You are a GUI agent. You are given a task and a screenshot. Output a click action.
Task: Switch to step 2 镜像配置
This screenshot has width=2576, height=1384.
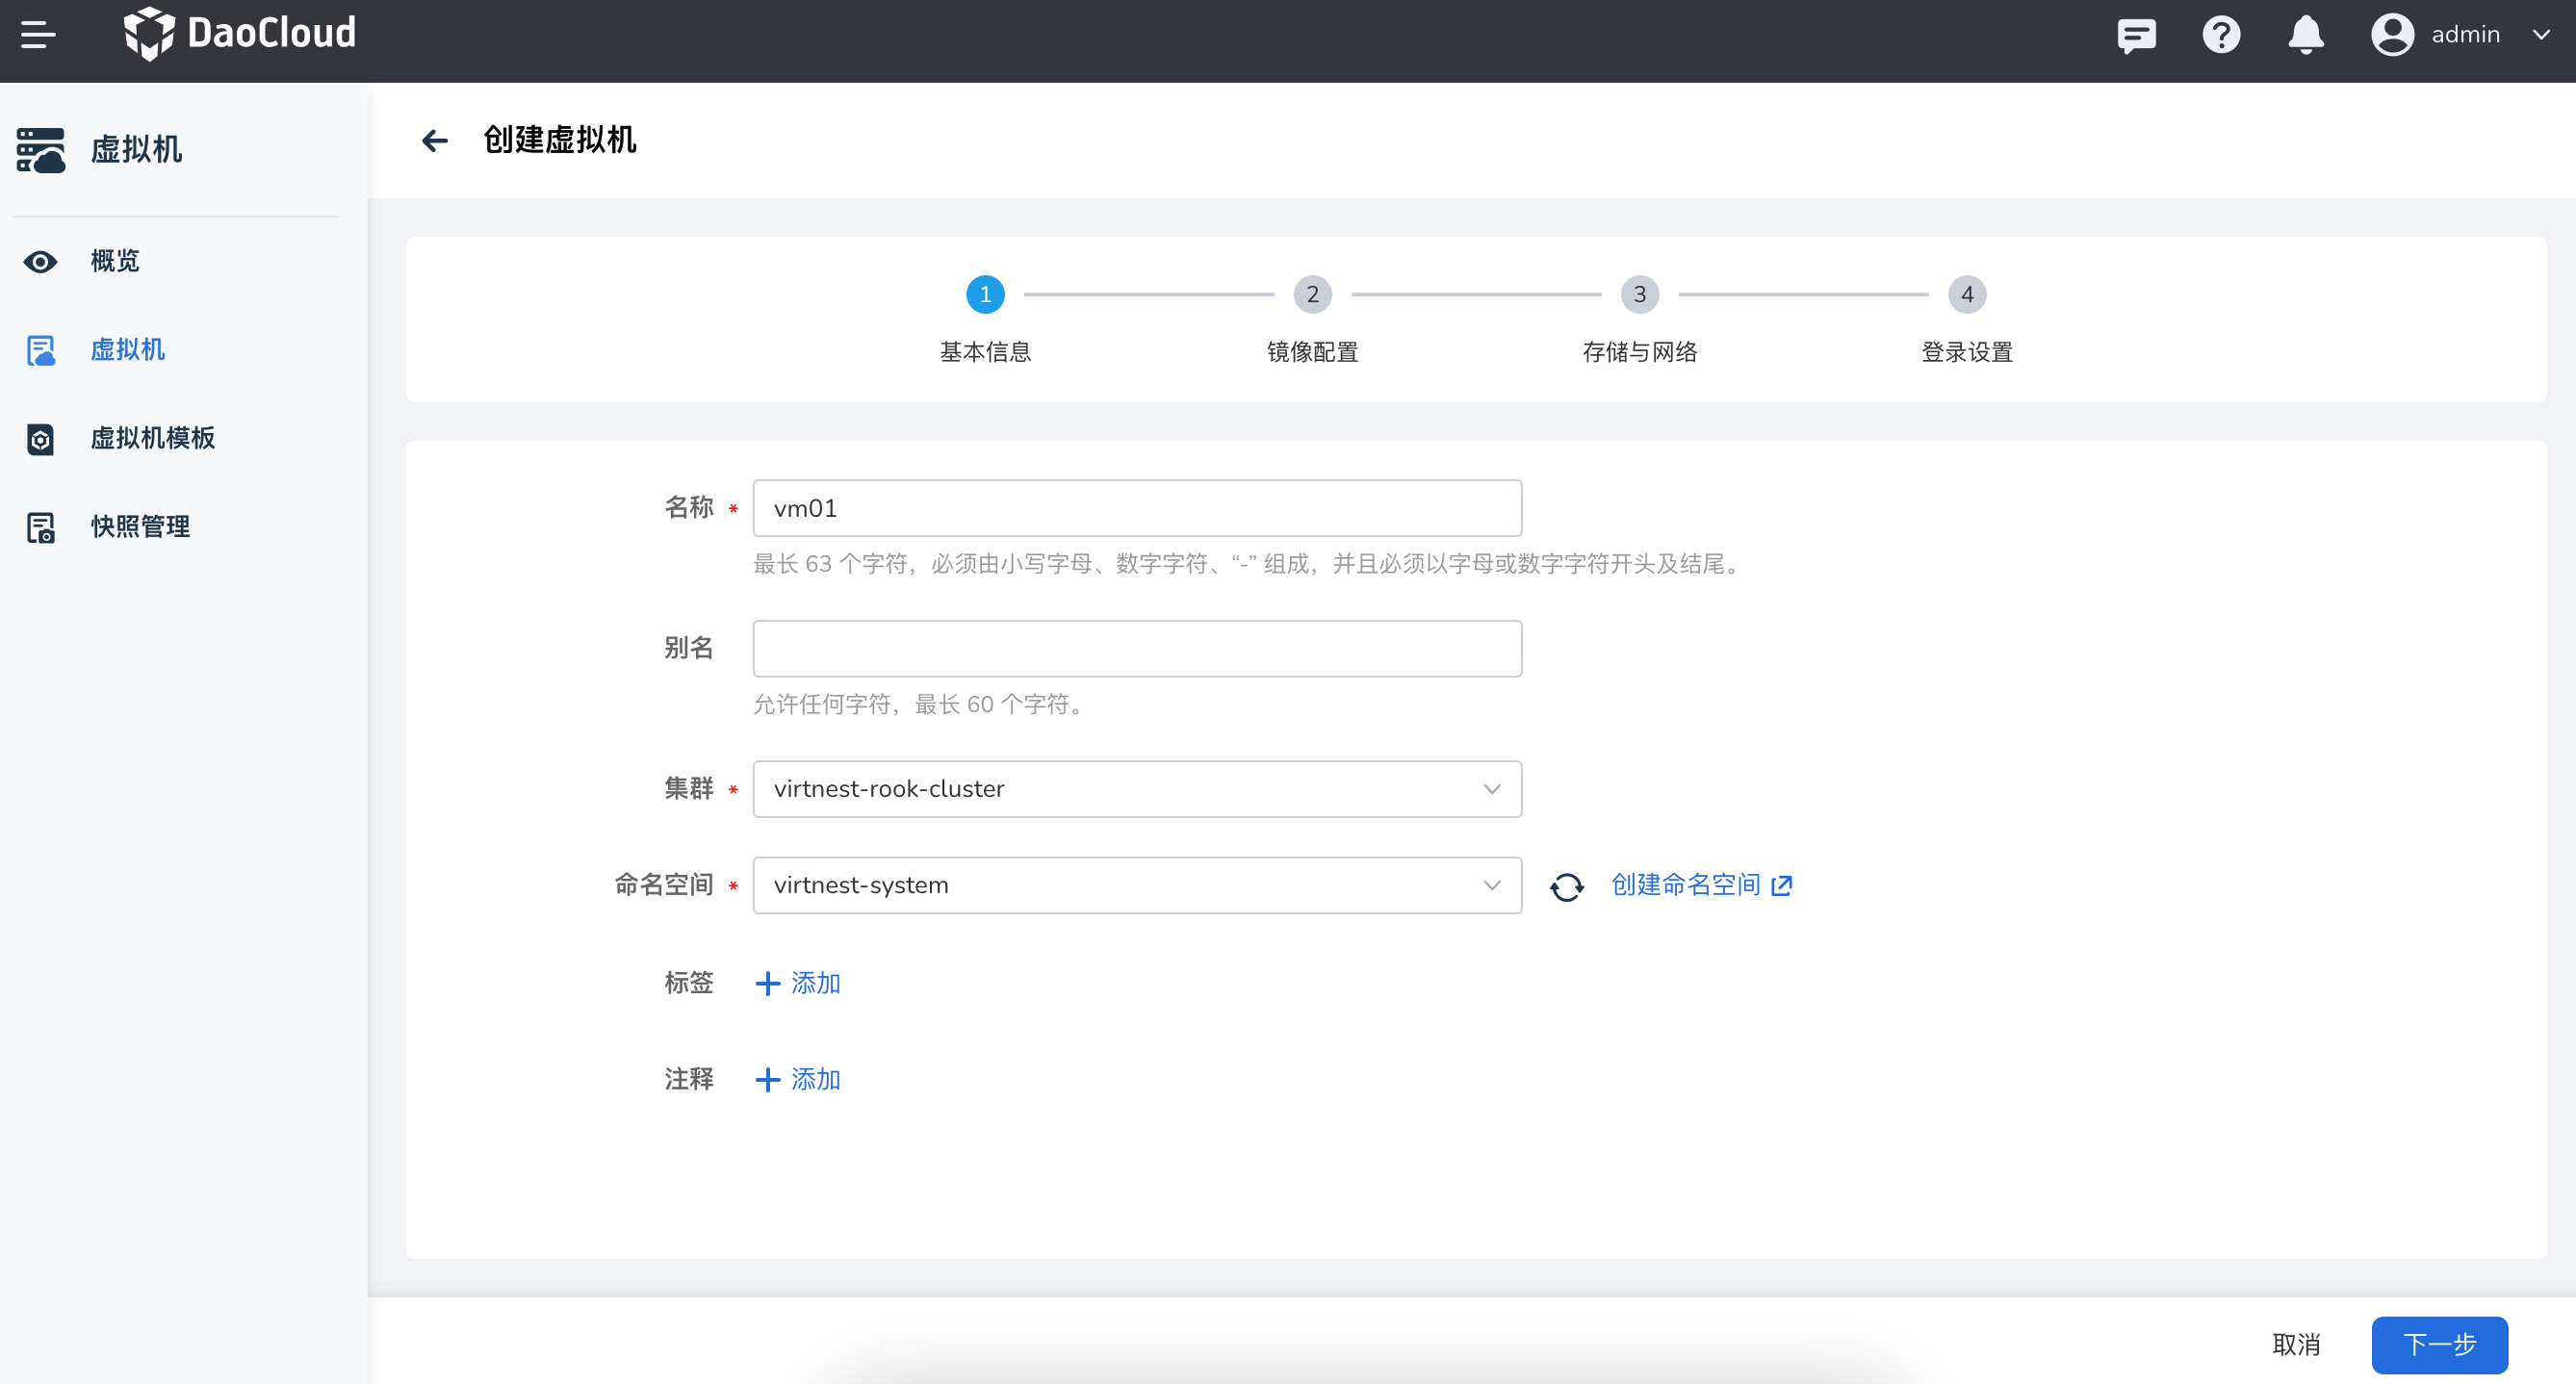click(1312, 294)
